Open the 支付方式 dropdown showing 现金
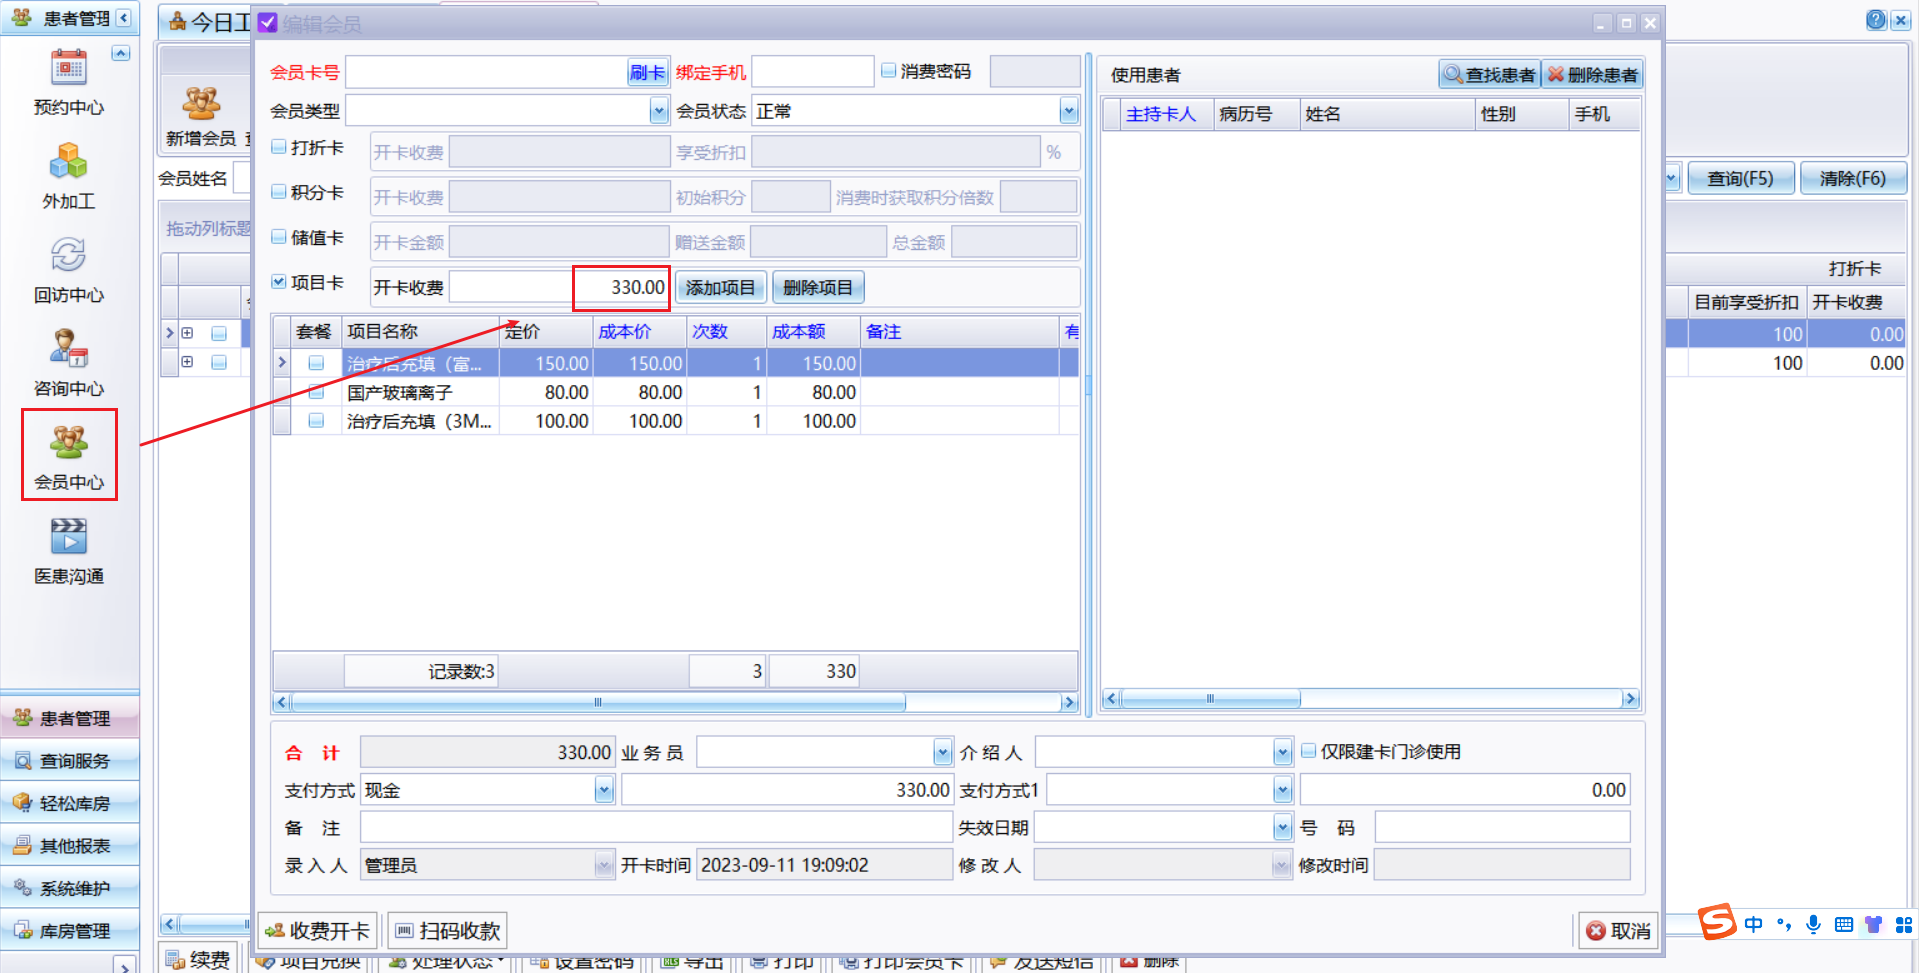This screenshot has height=973, width=1919. (x=604, y=790)
